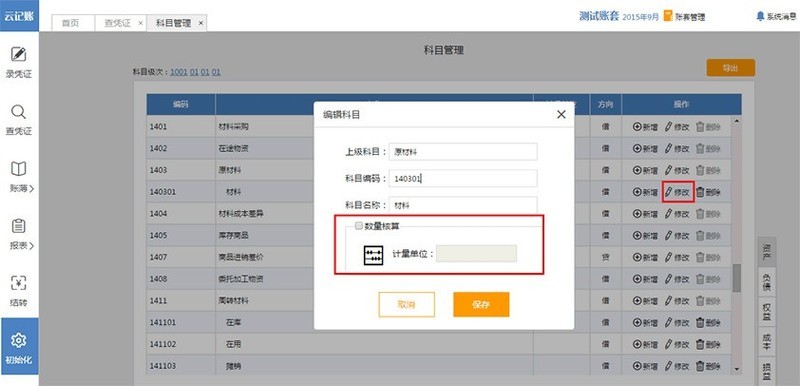
Task: Click 新增 in row 1408 委托加工物资
Action: 645,279
